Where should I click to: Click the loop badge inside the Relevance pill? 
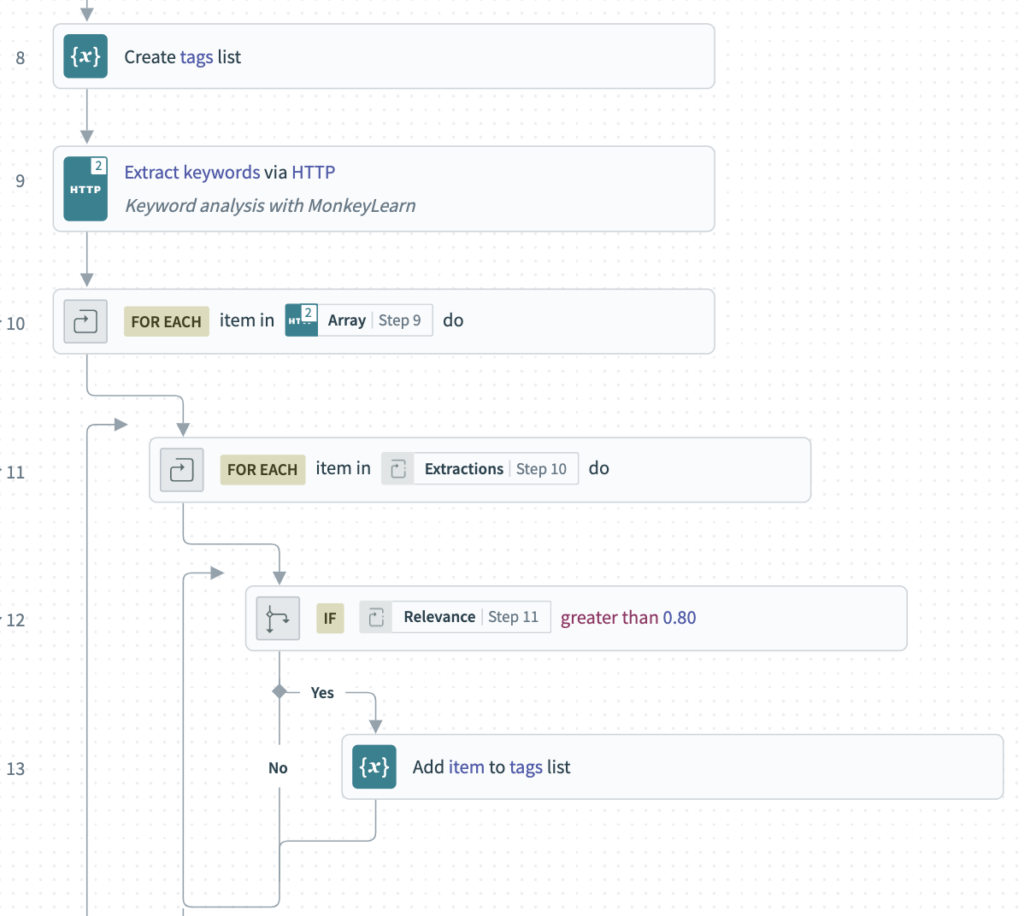(378, 617)
